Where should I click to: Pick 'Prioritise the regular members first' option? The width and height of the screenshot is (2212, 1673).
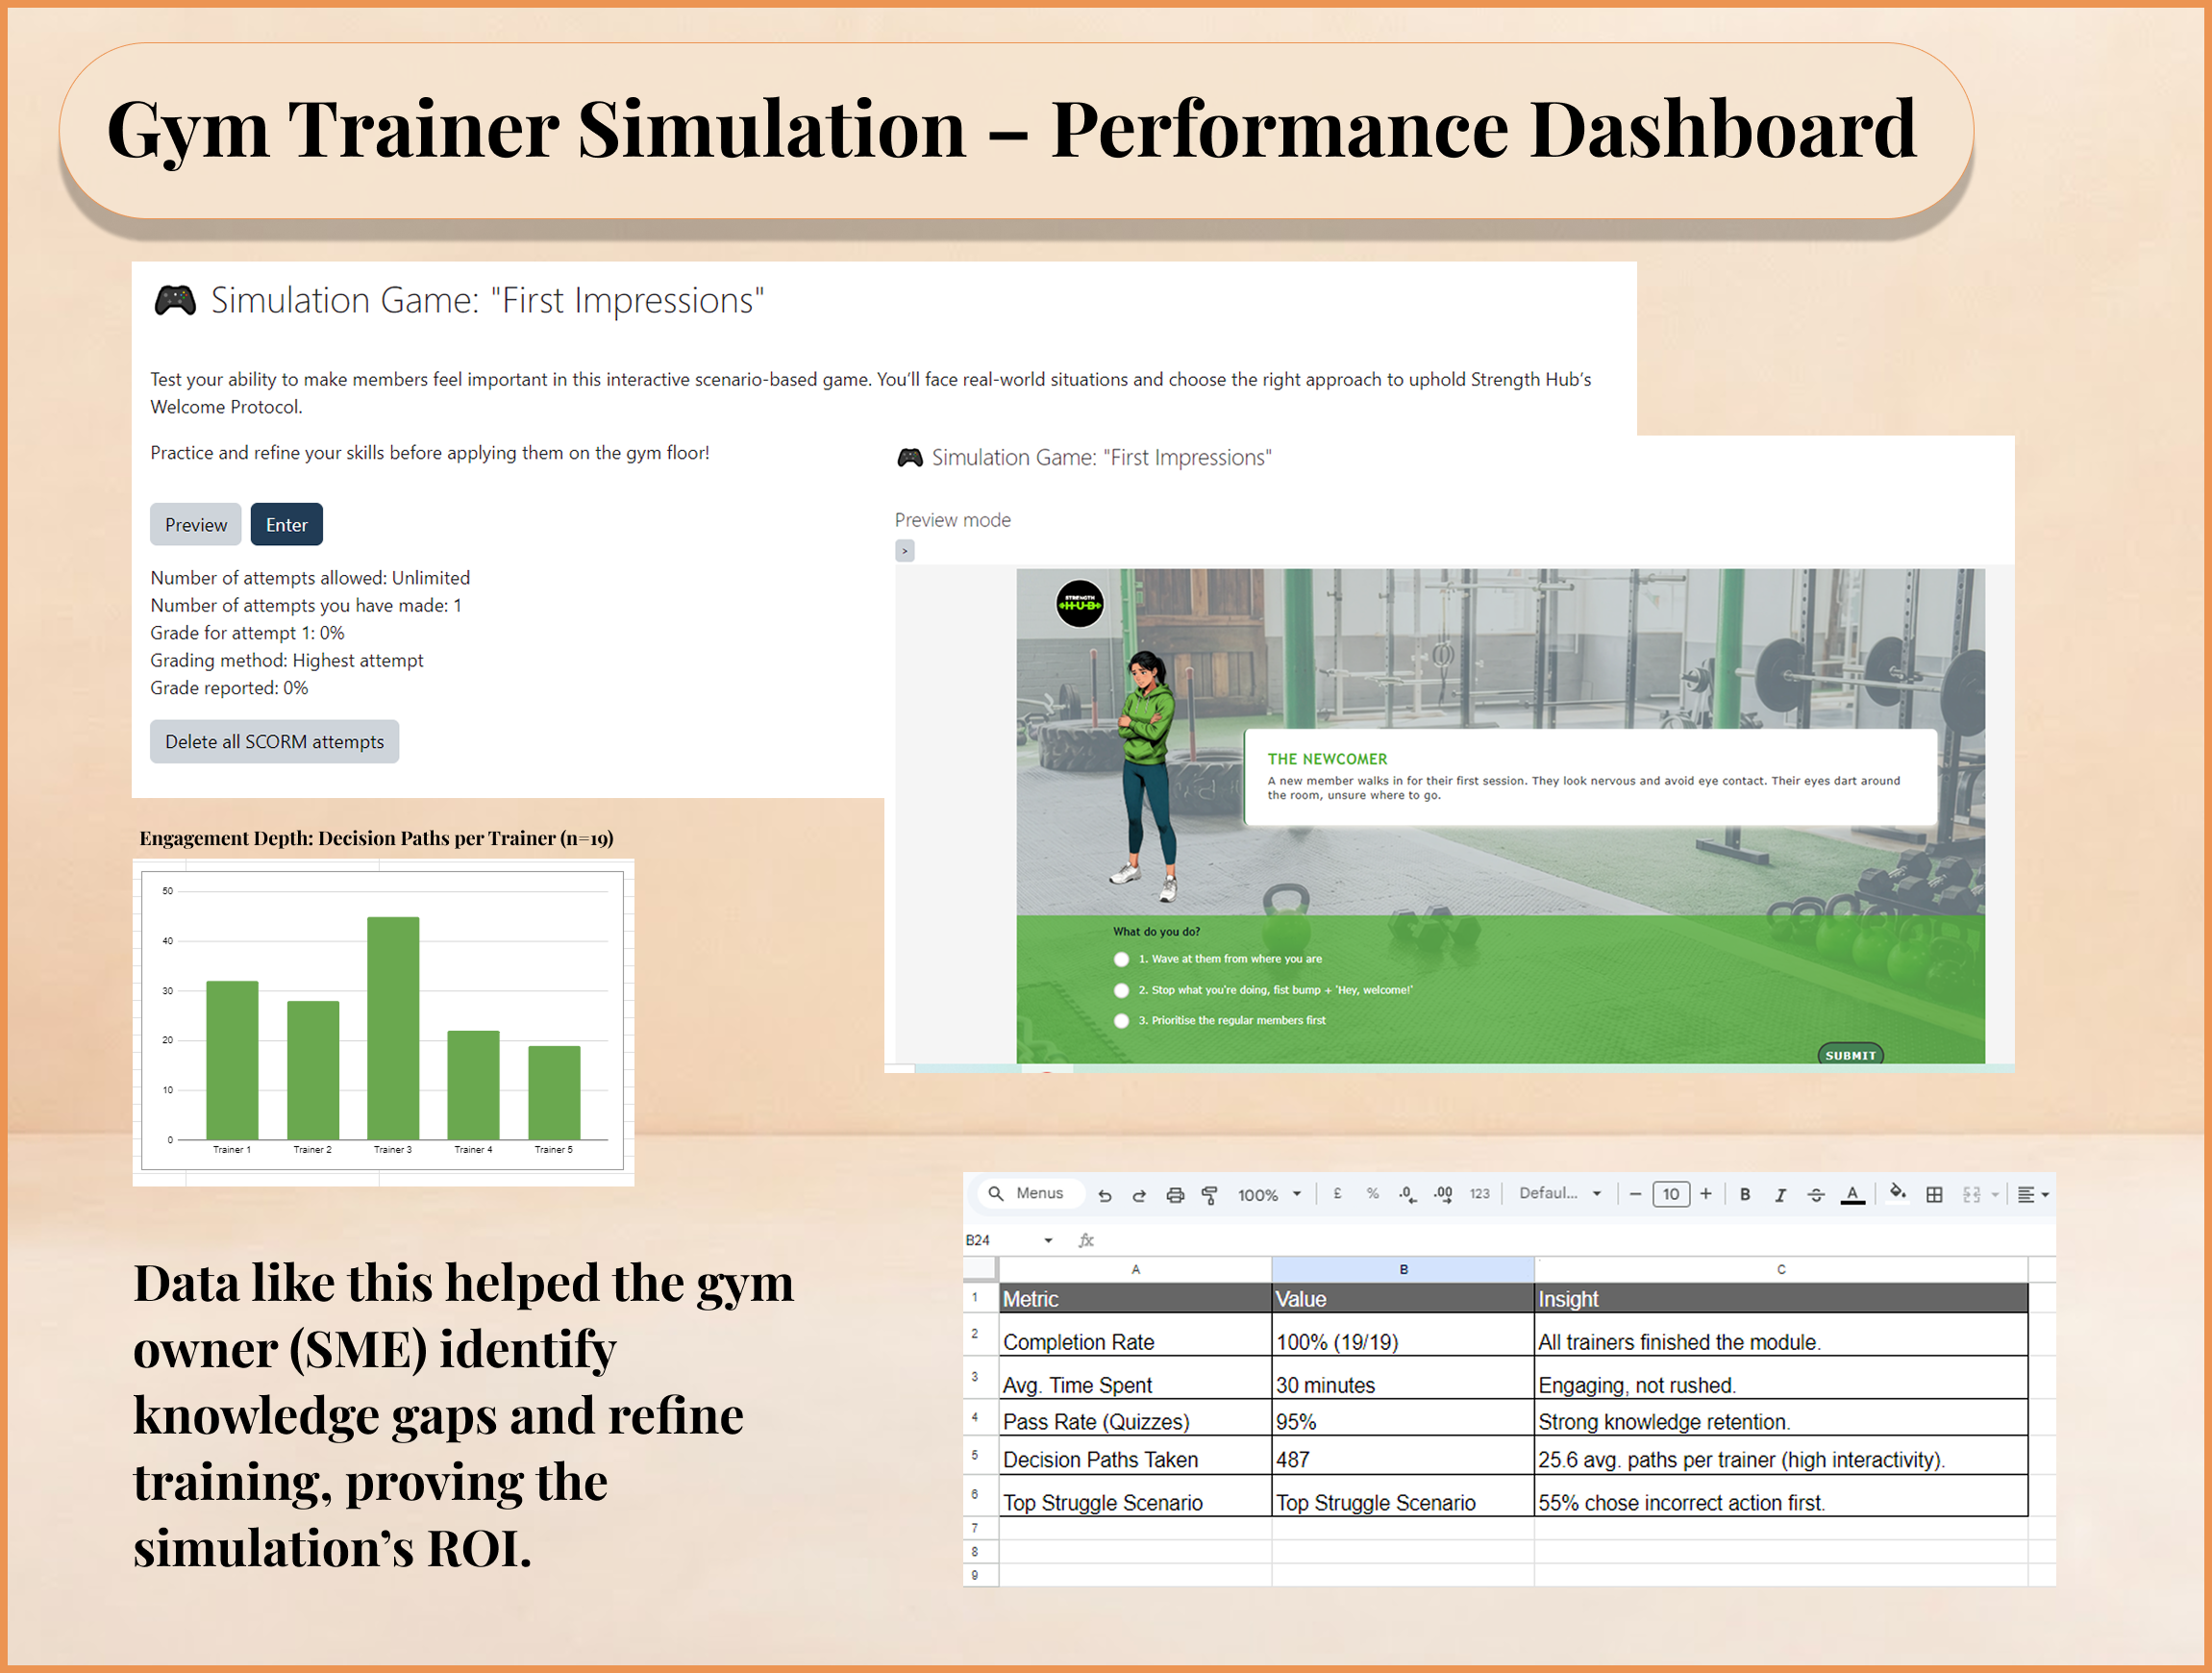pyautogui.click(x=1122, y=1021)
